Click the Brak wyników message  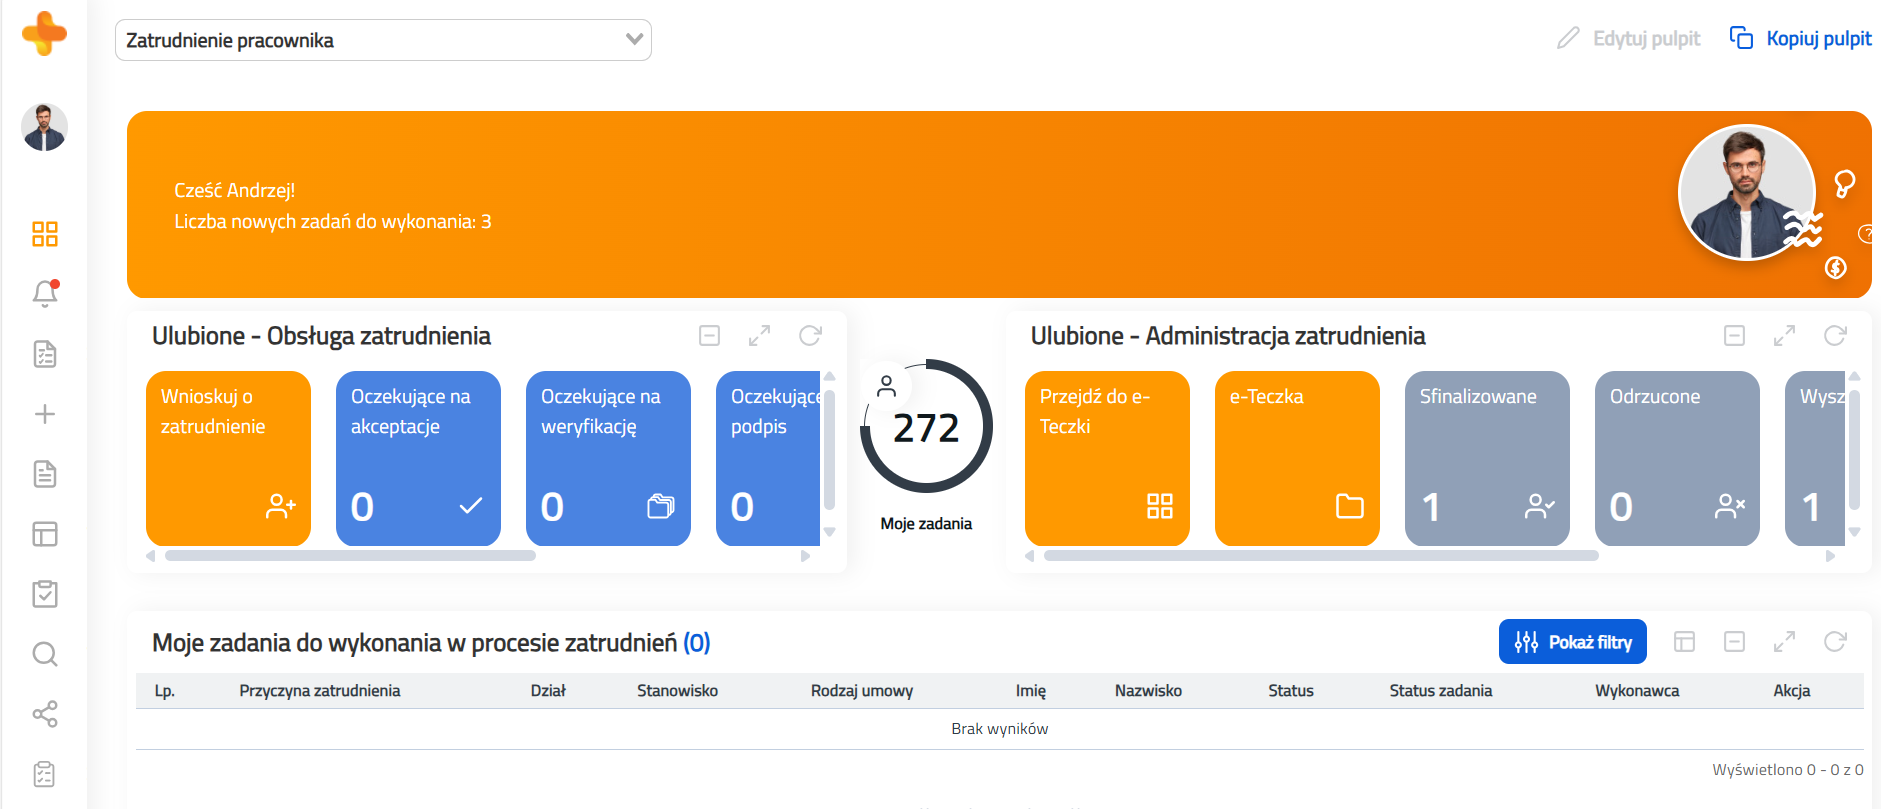click(1000, 729)
